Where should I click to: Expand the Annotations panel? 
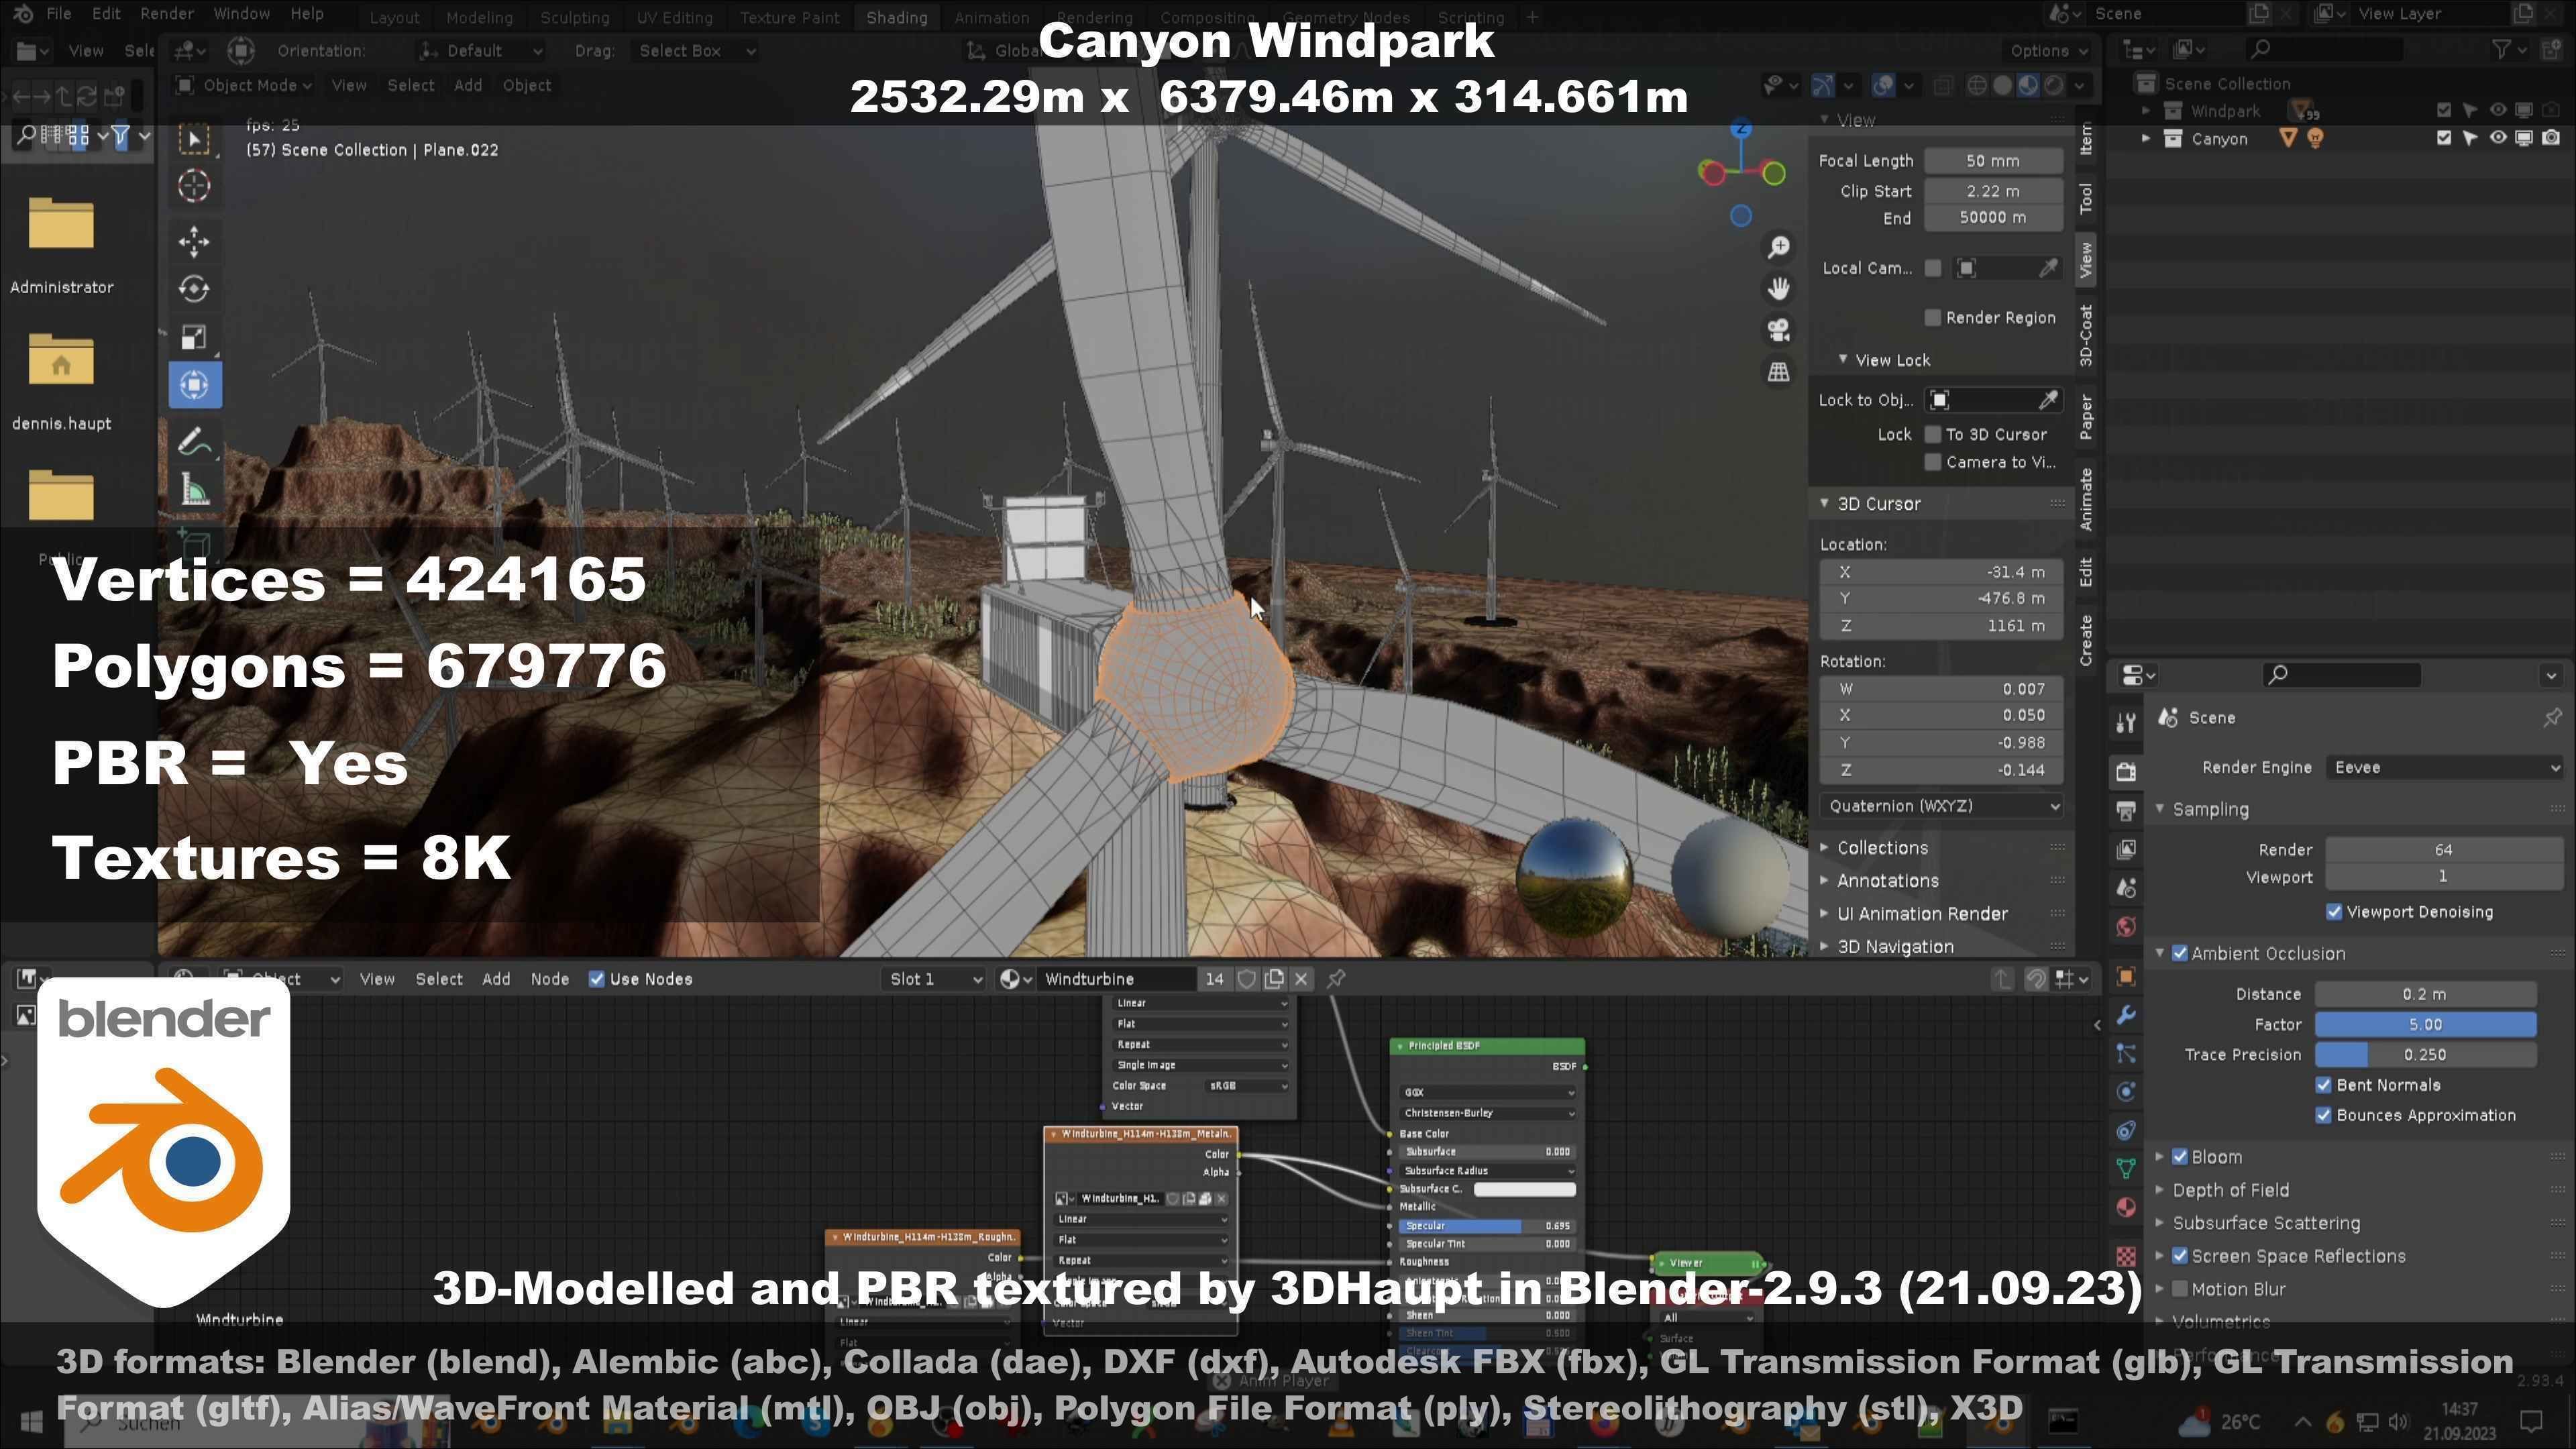click(1887, 881)
